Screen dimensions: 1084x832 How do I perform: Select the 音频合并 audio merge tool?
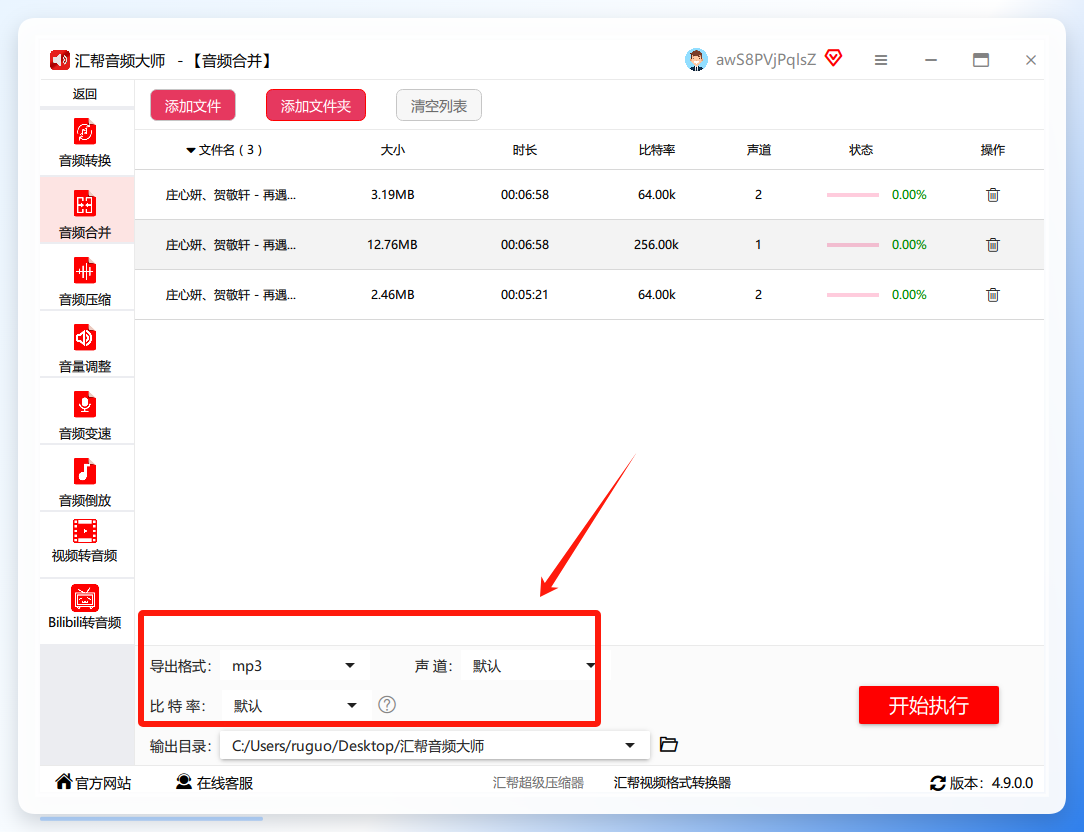pyautogui.click(x=85, y=211)
